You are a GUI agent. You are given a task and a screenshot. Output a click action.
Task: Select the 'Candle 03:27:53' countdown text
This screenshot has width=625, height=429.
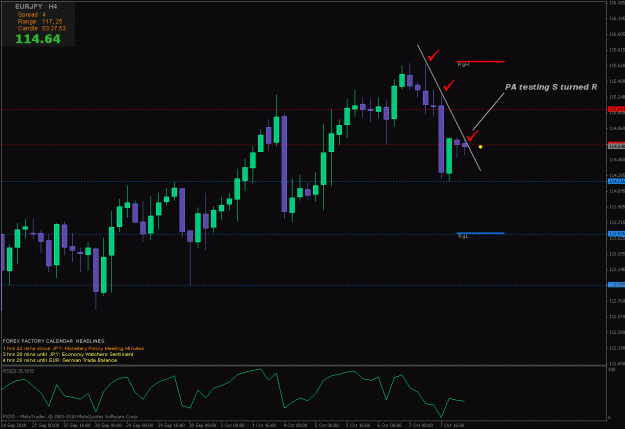click(x=41, y=29)
